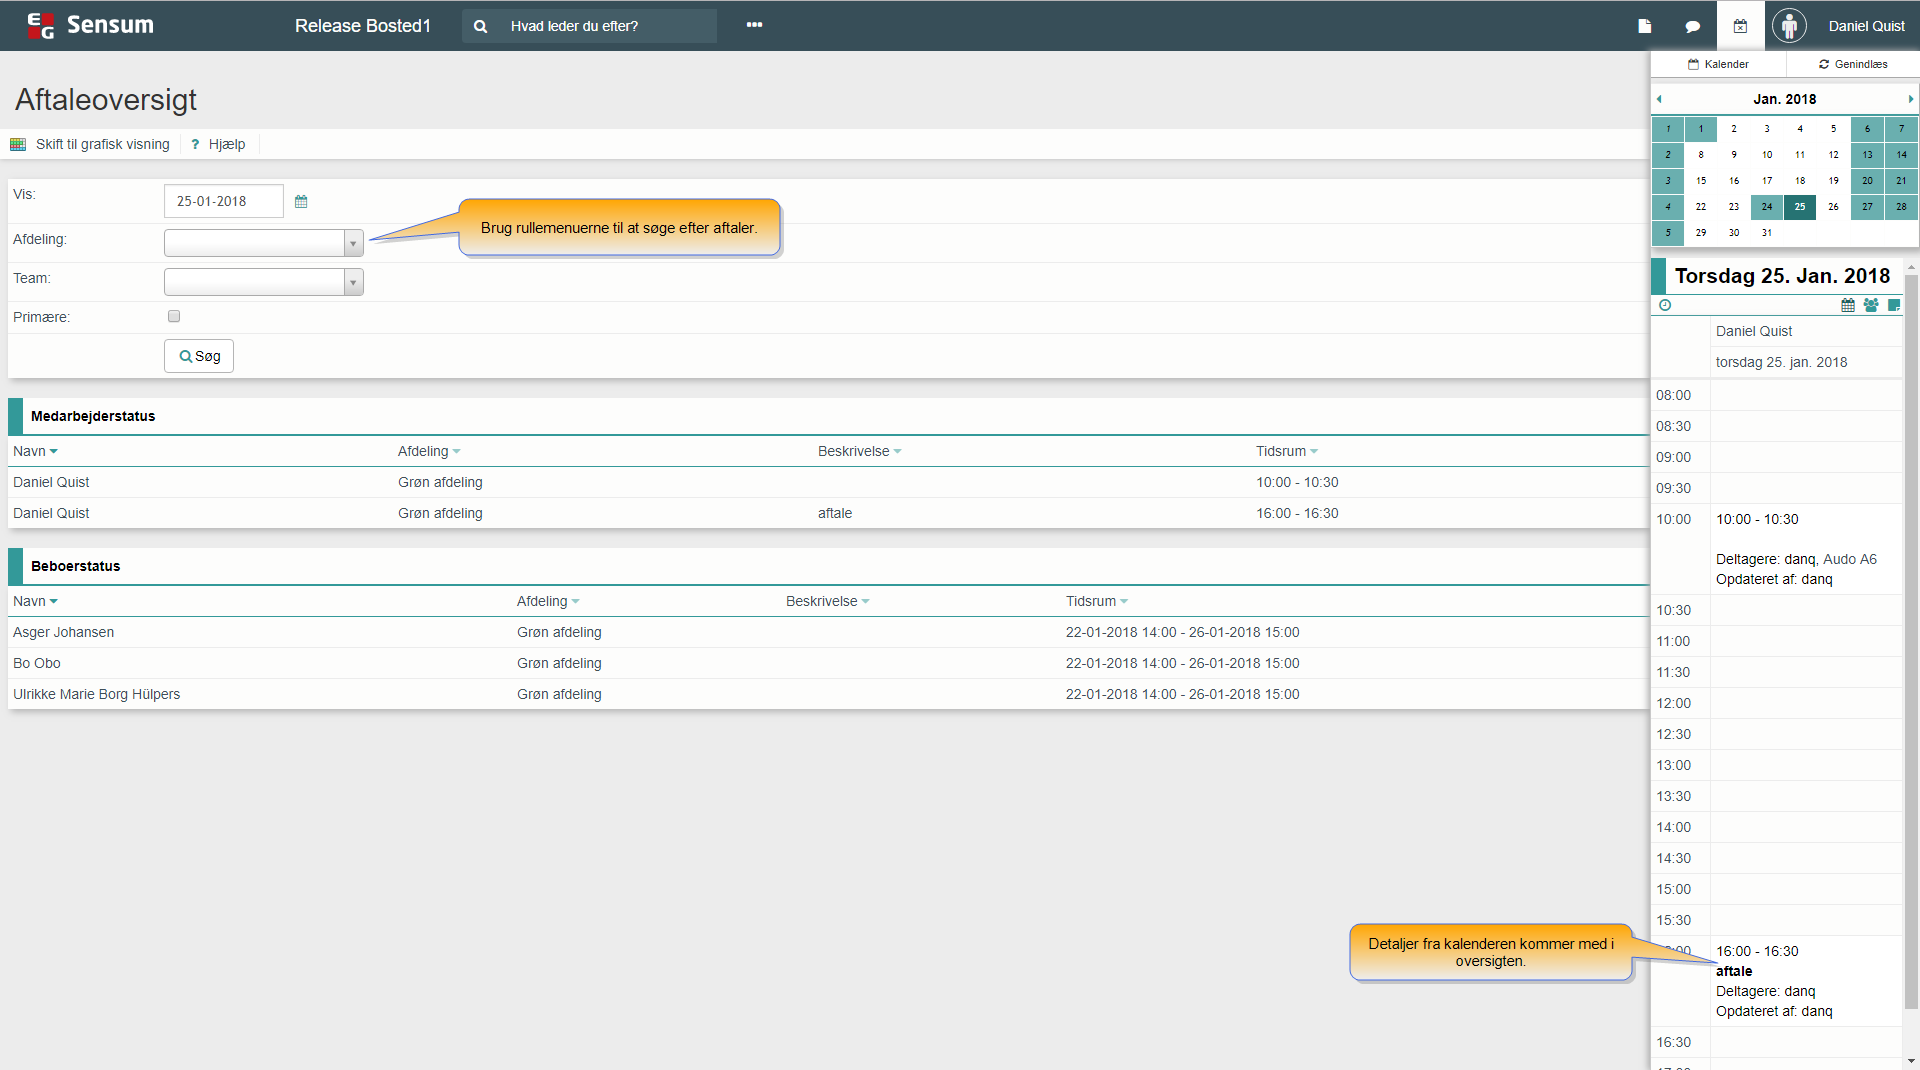Click Release Bosted1 in the header
The width and height of the screenshot is (1920, 1070).
click(x=363, y=26)
